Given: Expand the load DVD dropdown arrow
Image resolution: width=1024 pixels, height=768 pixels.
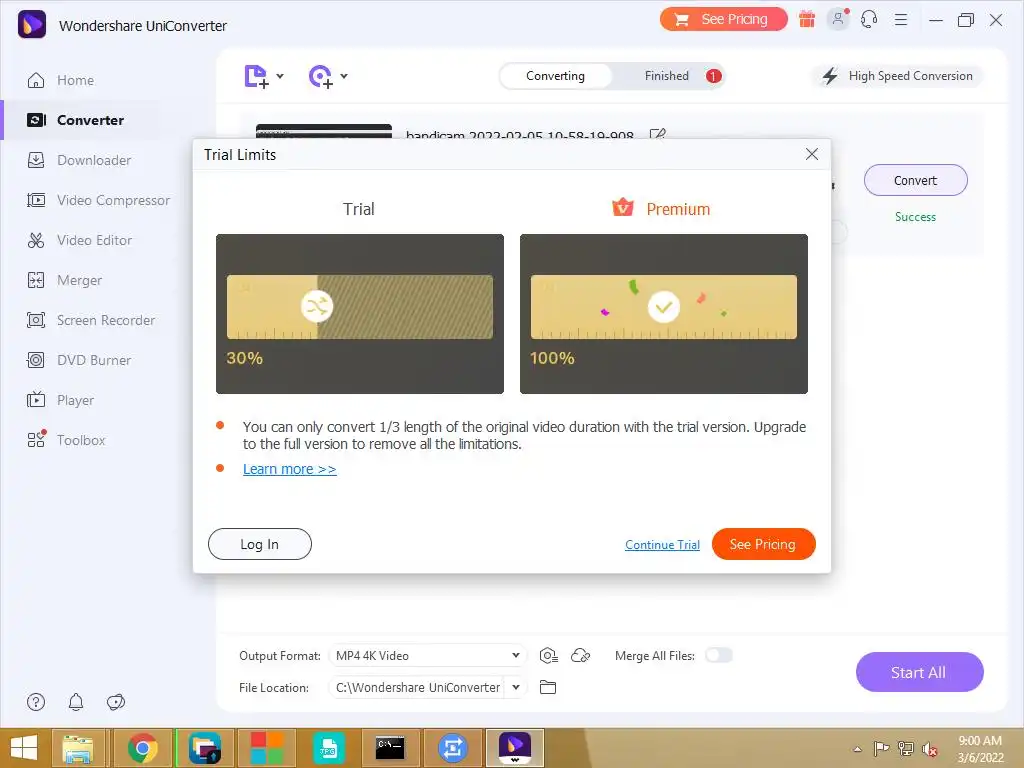Looking at the screenshot, I should click(x=344, y=76).
